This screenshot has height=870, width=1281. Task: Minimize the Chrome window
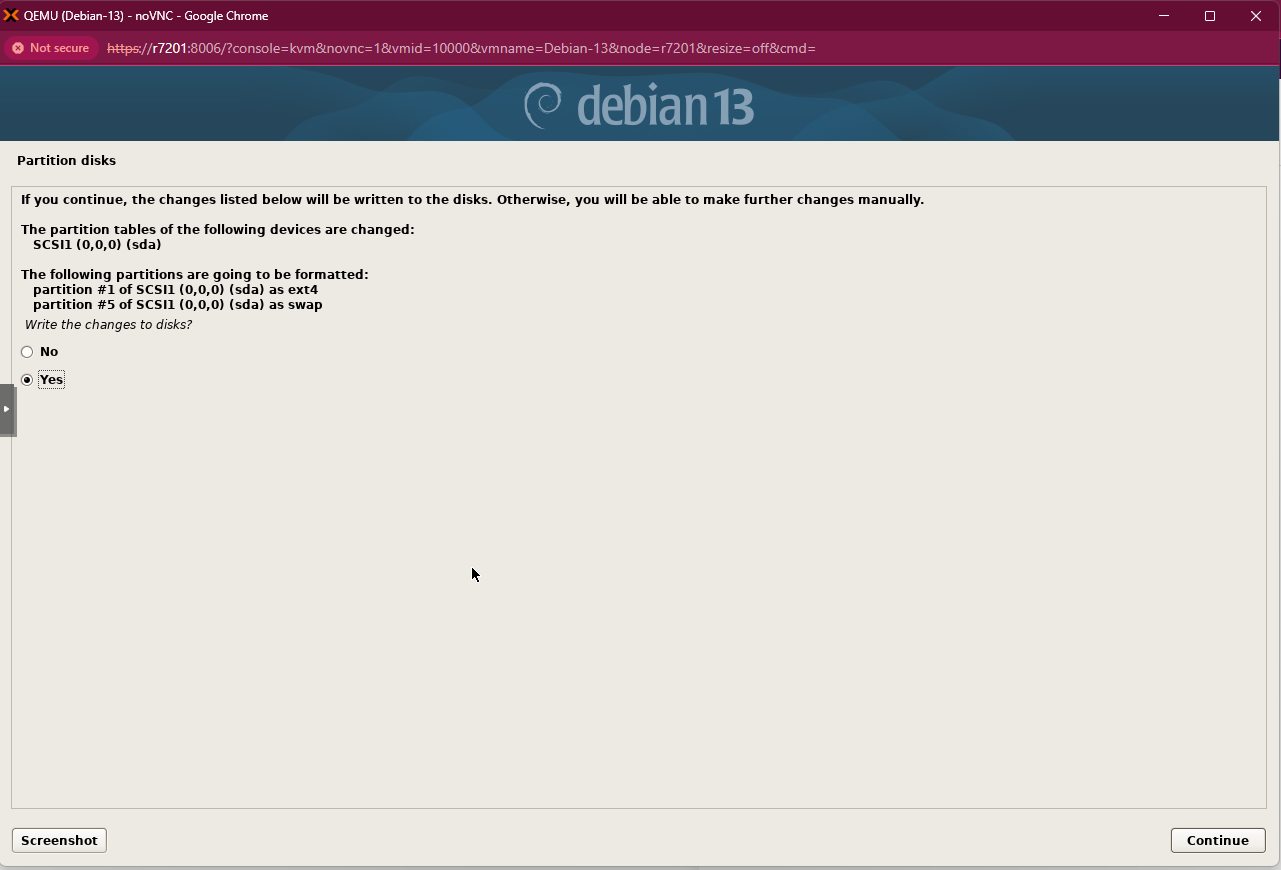point(1163,16)
